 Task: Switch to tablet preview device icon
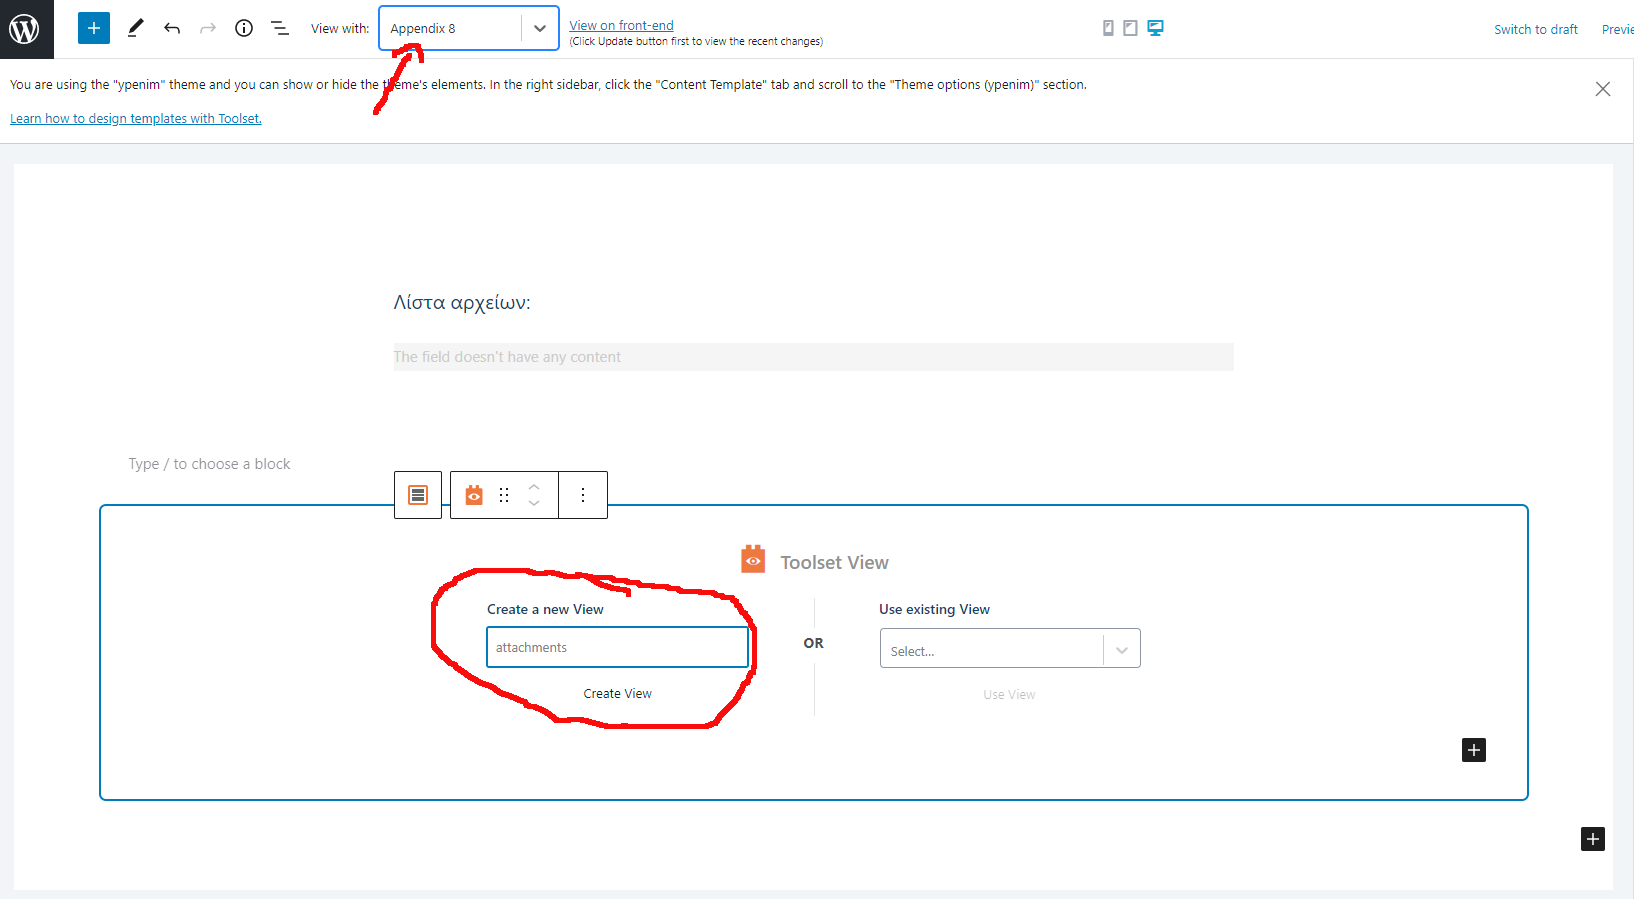[1130, 28]
